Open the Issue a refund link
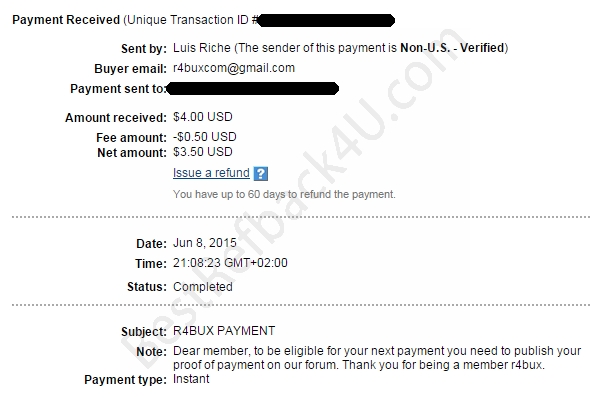The image size is (591, 398). tap(211, 173)
